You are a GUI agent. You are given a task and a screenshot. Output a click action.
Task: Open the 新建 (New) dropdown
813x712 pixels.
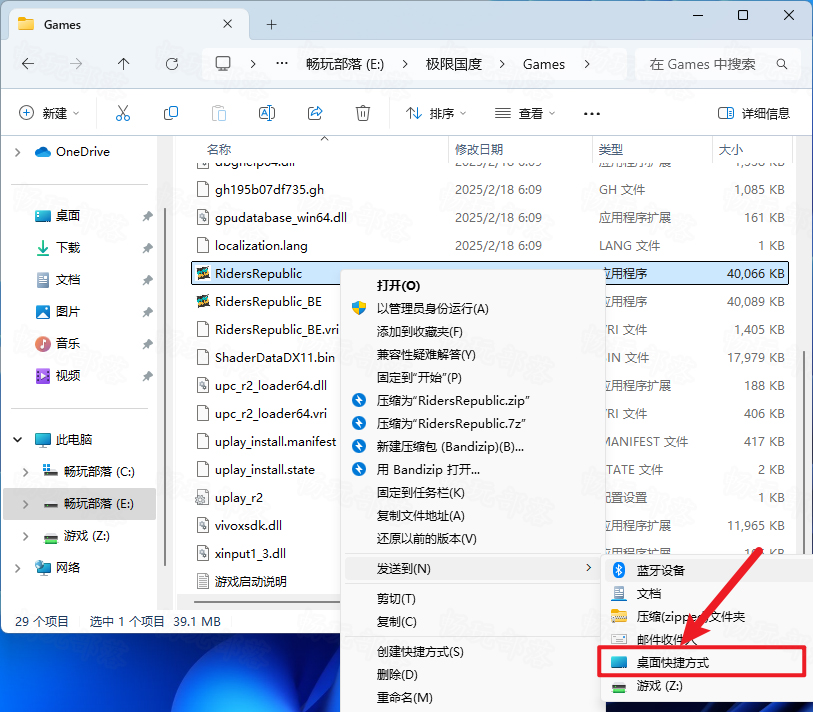point(49,113)
